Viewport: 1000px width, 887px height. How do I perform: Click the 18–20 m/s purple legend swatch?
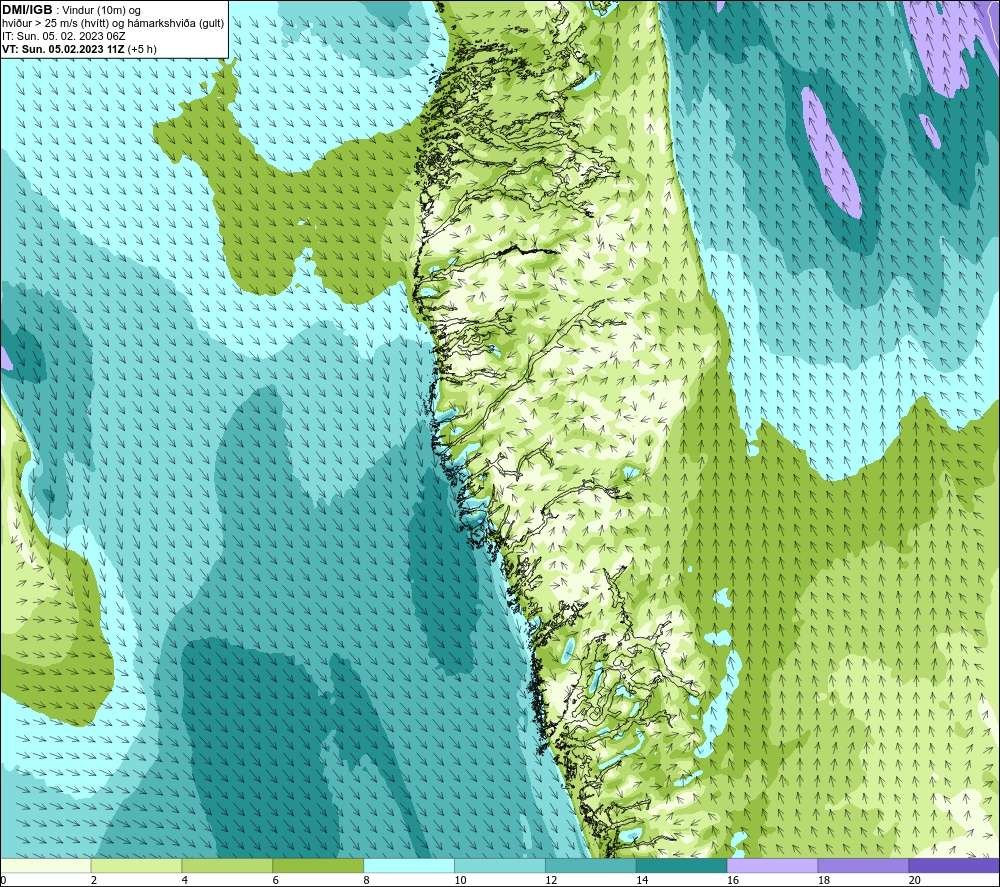pos(863,865)
